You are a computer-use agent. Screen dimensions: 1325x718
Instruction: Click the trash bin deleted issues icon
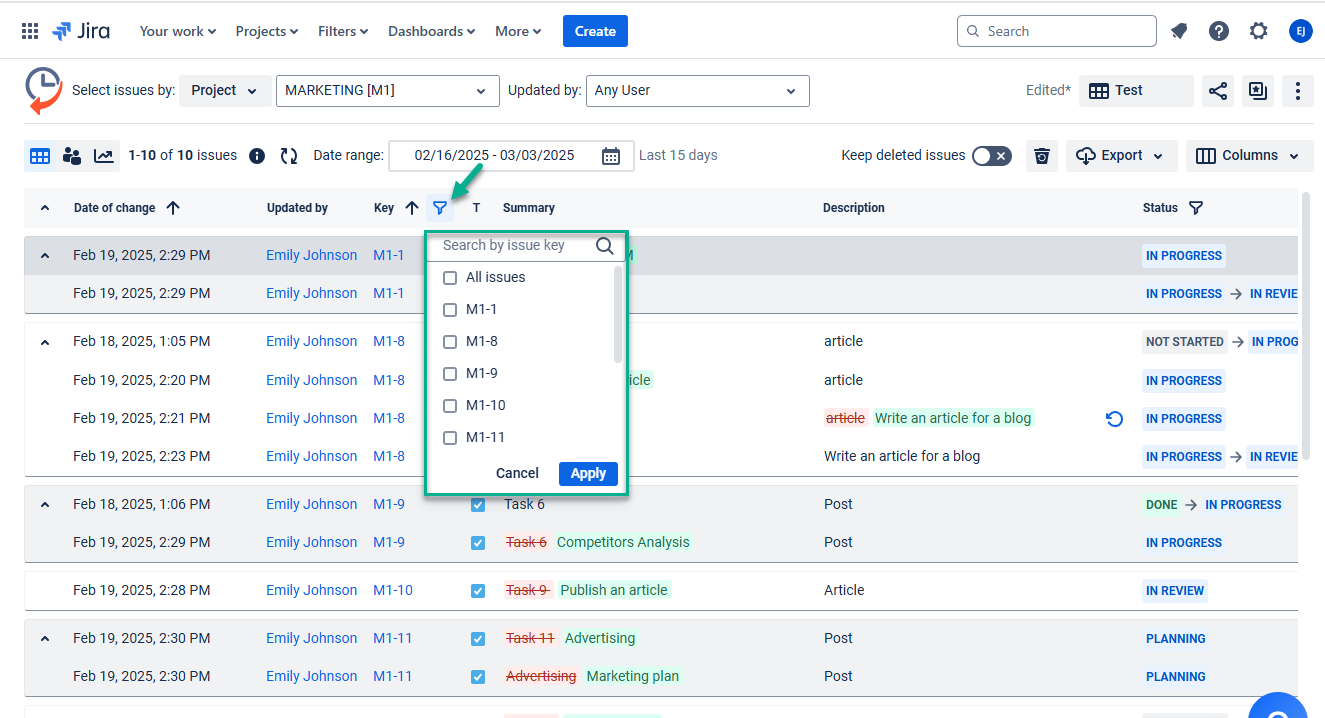1042,156
